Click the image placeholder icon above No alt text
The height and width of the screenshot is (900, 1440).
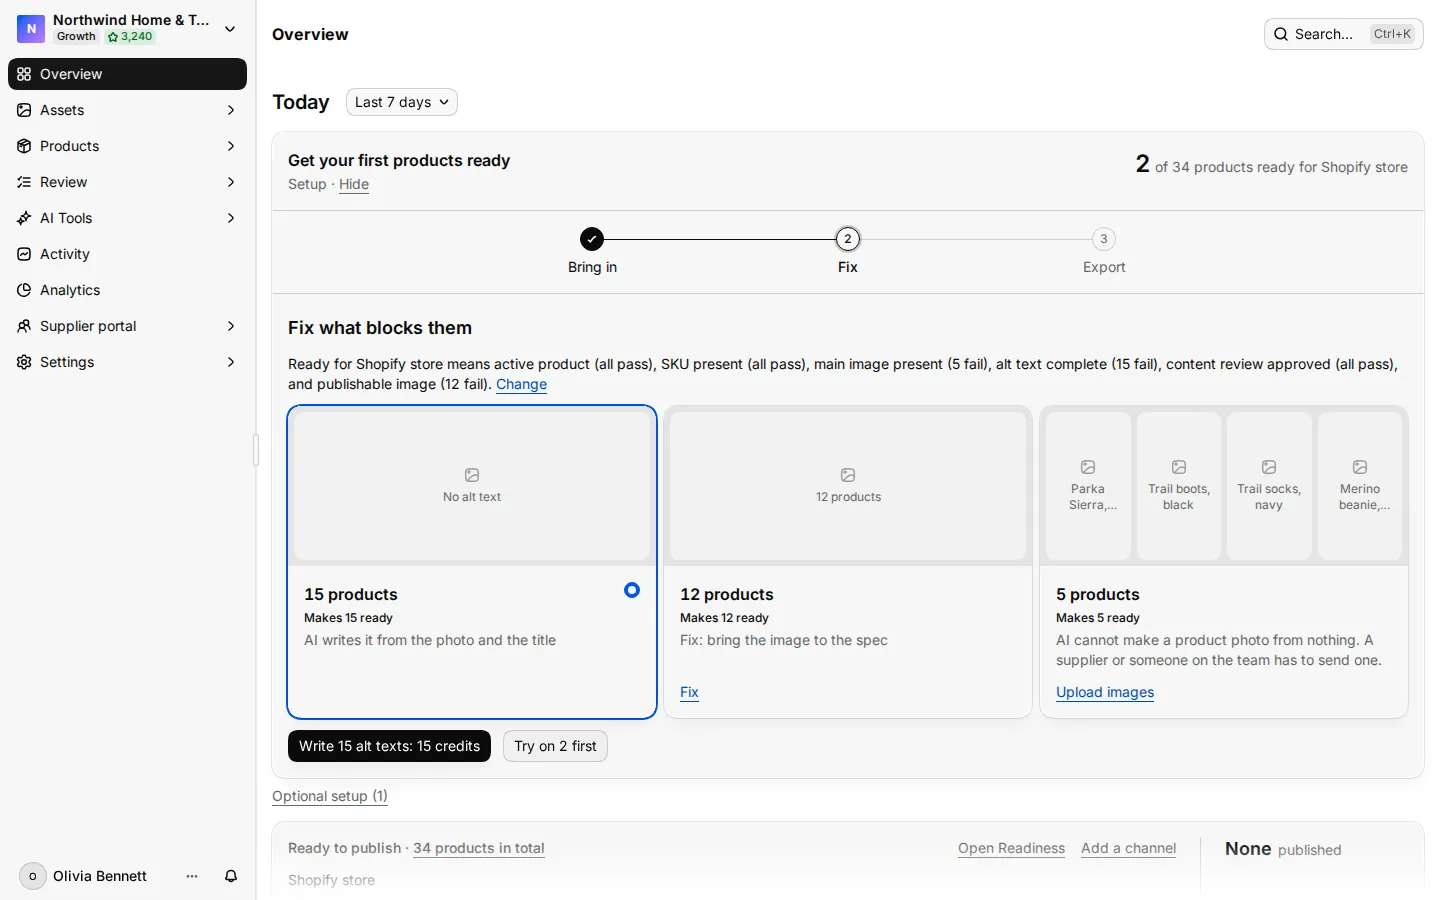click(x=472, y=475)
